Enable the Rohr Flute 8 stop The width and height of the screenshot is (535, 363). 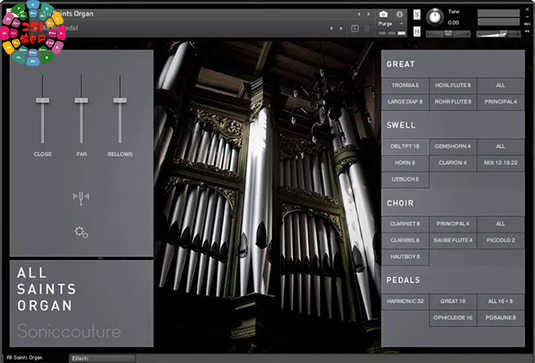coord(453,102)
